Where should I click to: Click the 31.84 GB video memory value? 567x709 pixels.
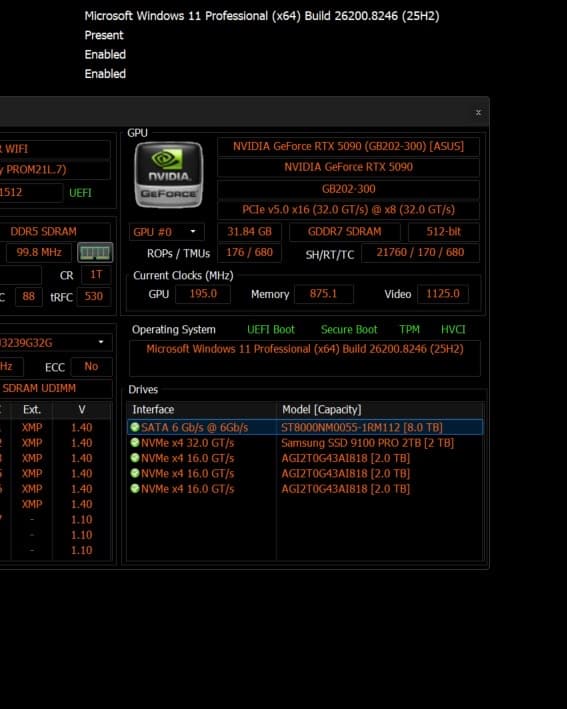point(250,232)
